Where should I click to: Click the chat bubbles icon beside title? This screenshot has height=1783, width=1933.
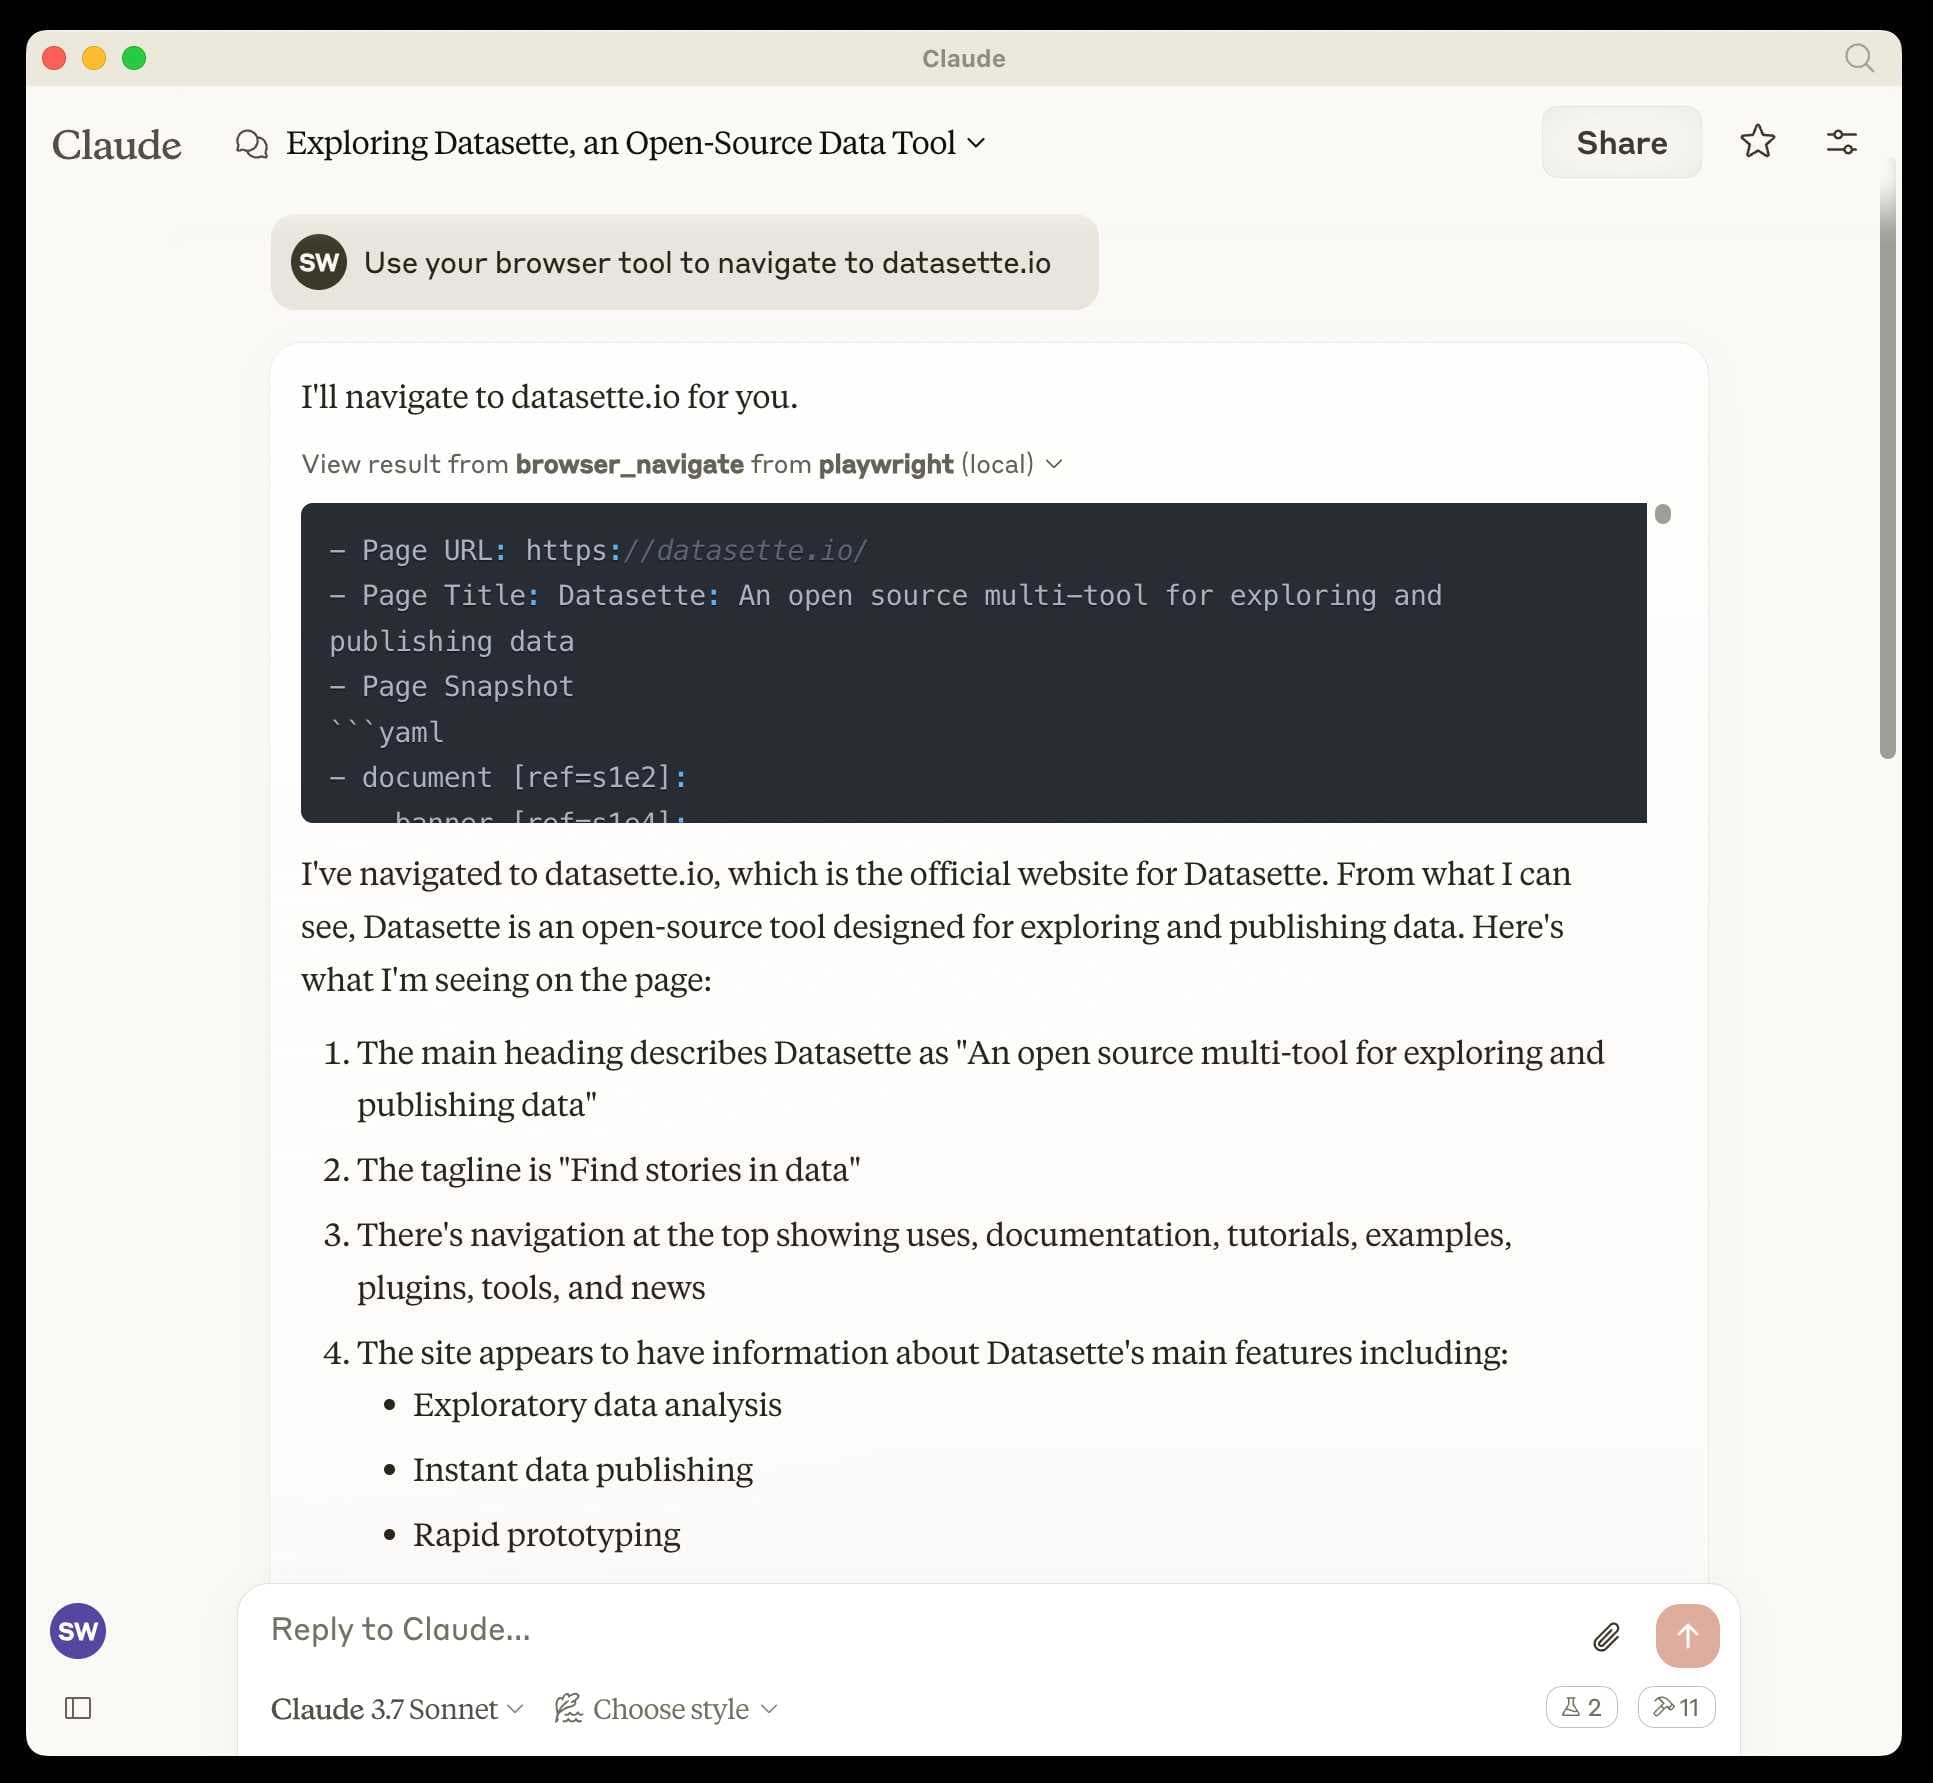(251, 144)
